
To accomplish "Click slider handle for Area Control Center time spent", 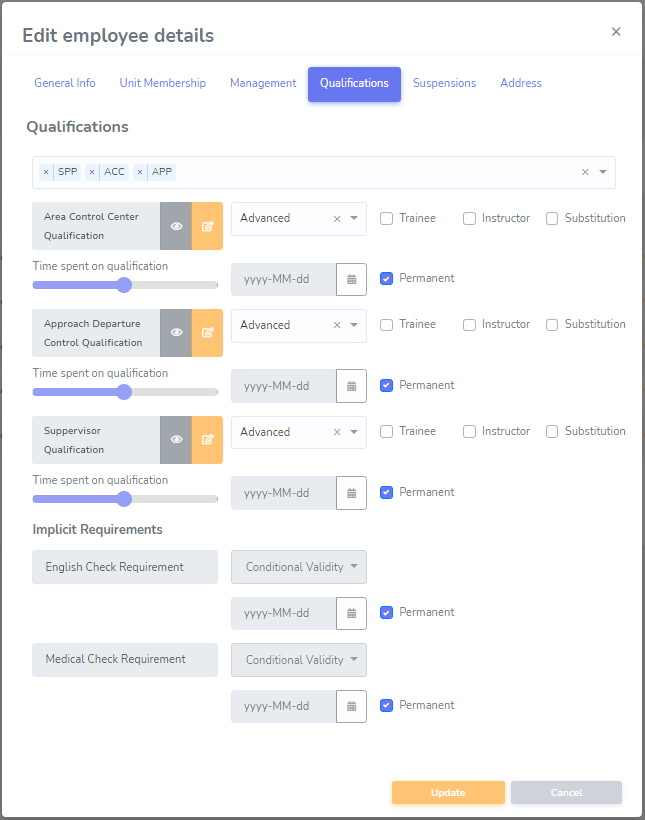I will pos(124,285).
